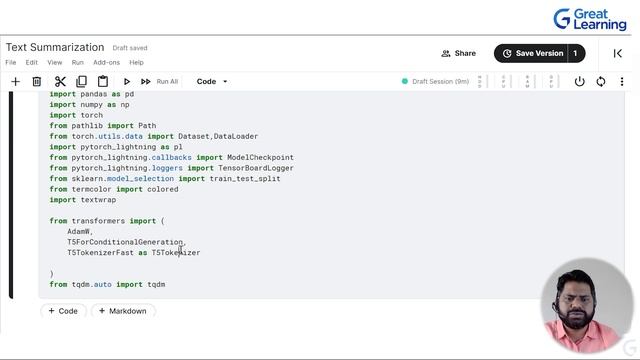This screenshot has height=360, width=640.
Task: Open the File menu
Action: (x=11, y=62)
